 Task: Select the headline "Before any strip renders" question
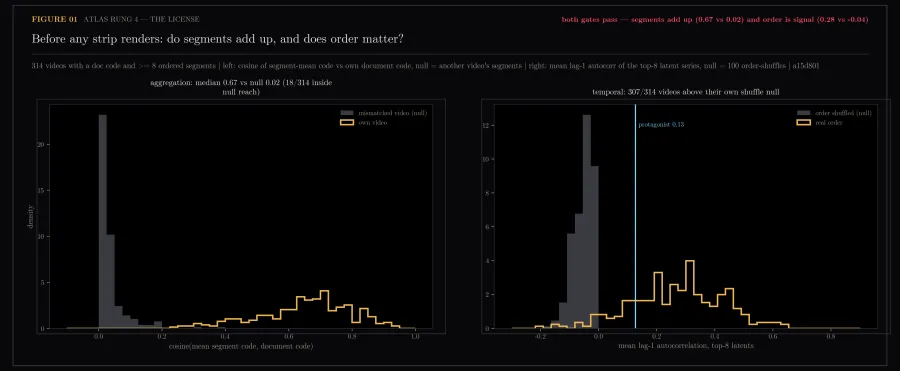point(218,40)
